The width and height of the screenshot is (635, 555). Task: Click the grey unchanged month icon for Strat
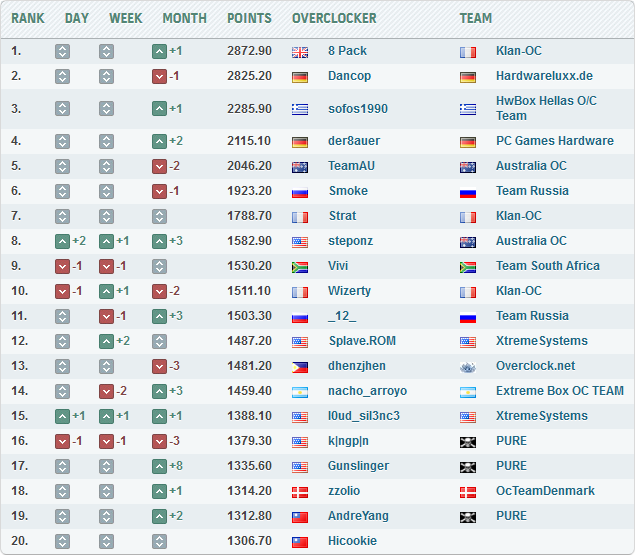coord(159,217)
